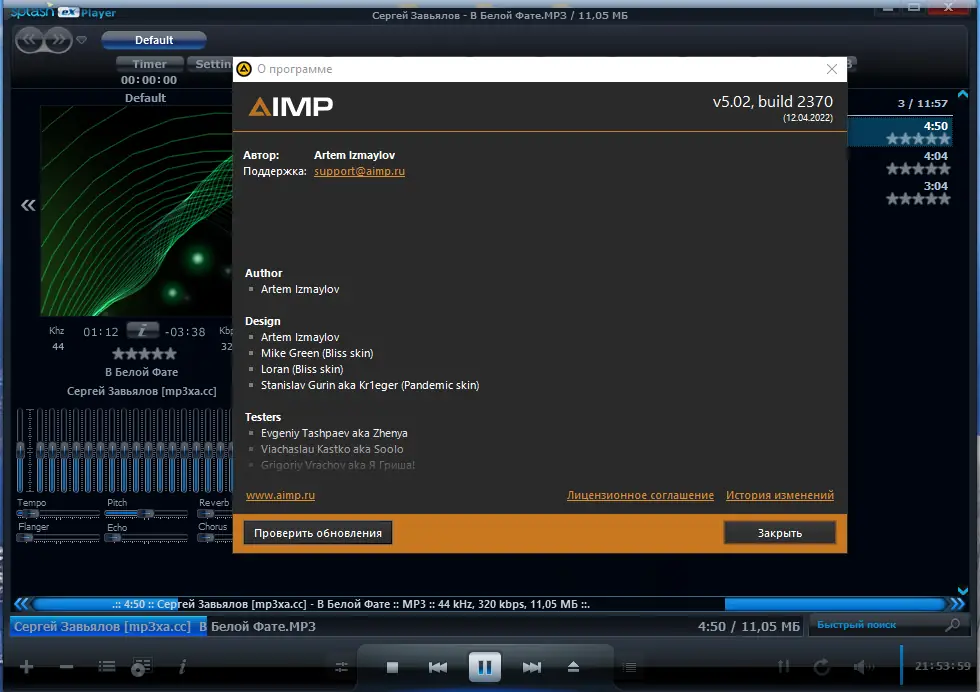Open the Timer tab

click(149, 64)
